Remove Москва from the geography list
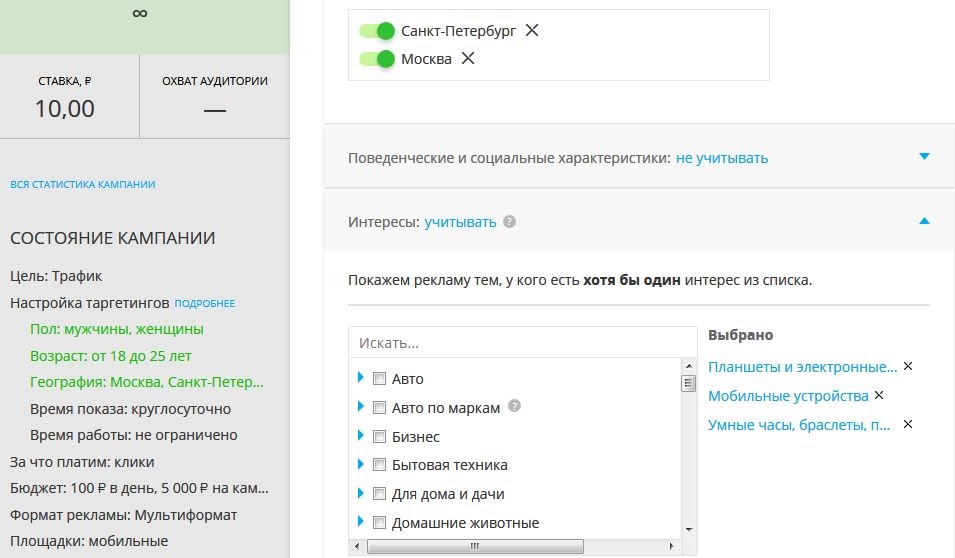The height and width of the screenshot is (558, 955). pos(467,58)
